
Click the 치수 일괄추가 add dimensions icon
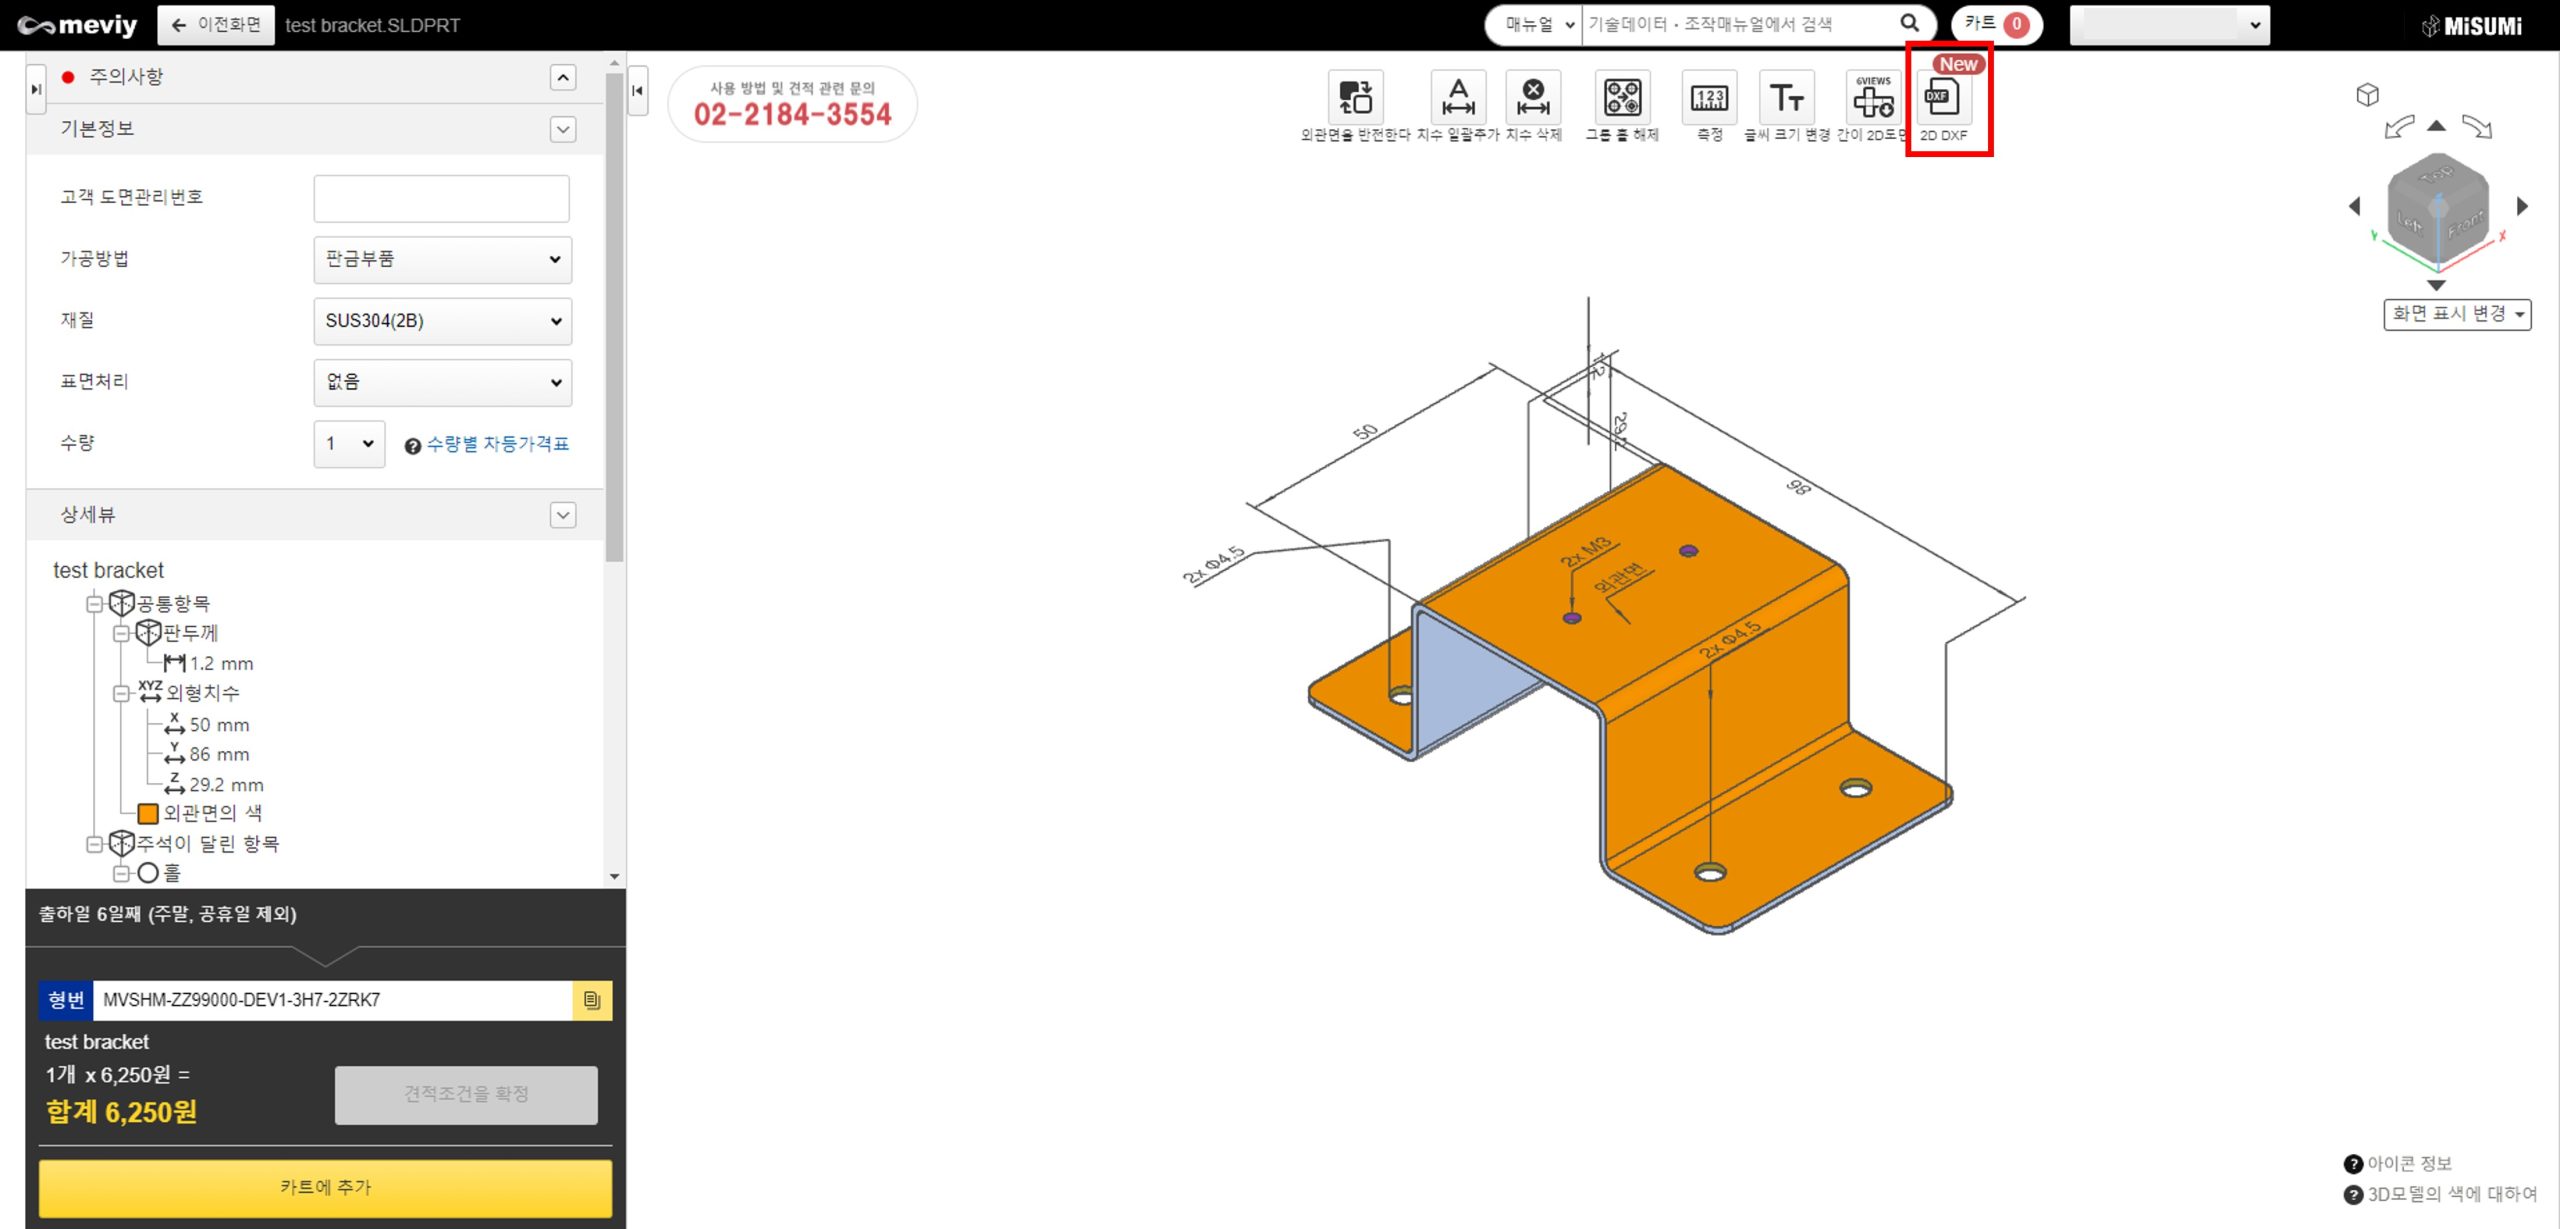(x=1458, y=98)
